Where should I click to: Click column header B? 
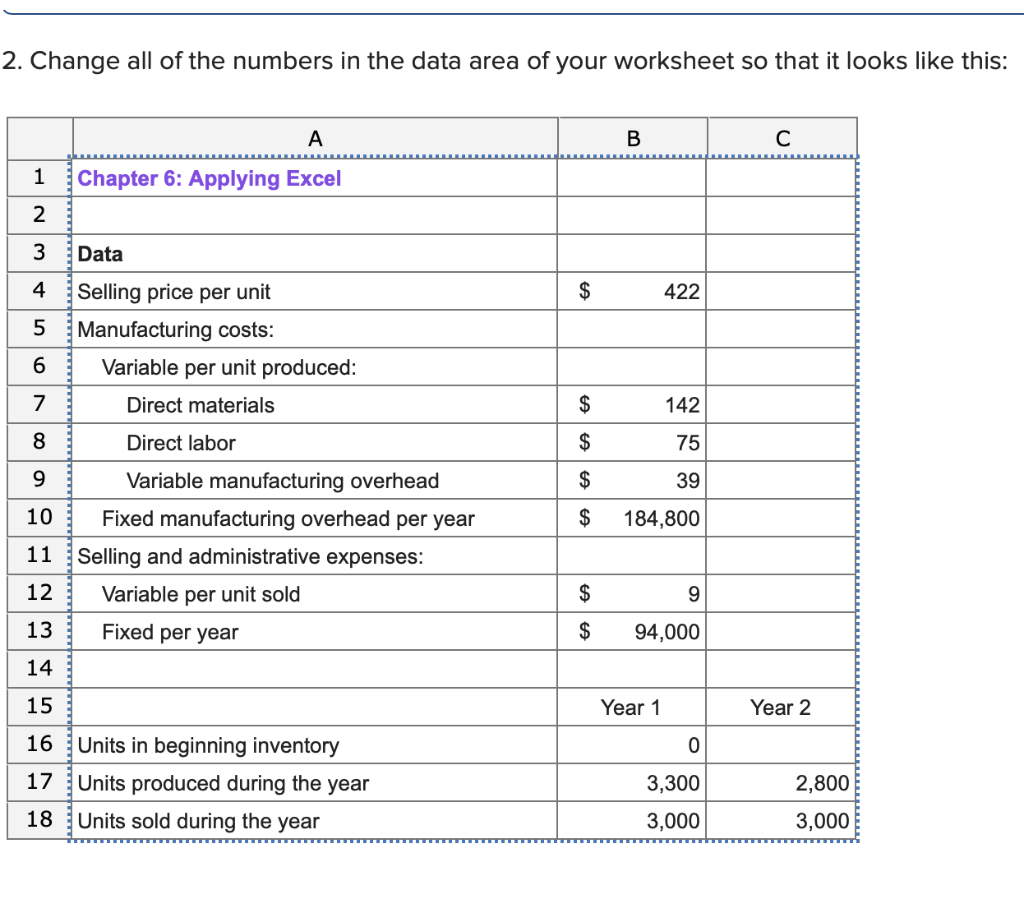coord(632,137)
